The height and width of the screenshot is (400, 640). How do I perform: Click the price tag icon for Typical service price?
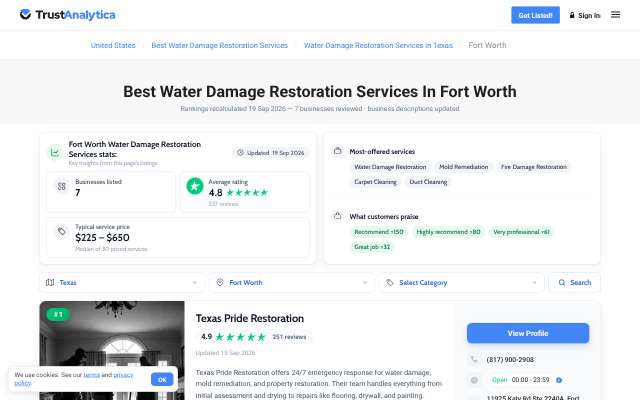(x=61, y=231)
